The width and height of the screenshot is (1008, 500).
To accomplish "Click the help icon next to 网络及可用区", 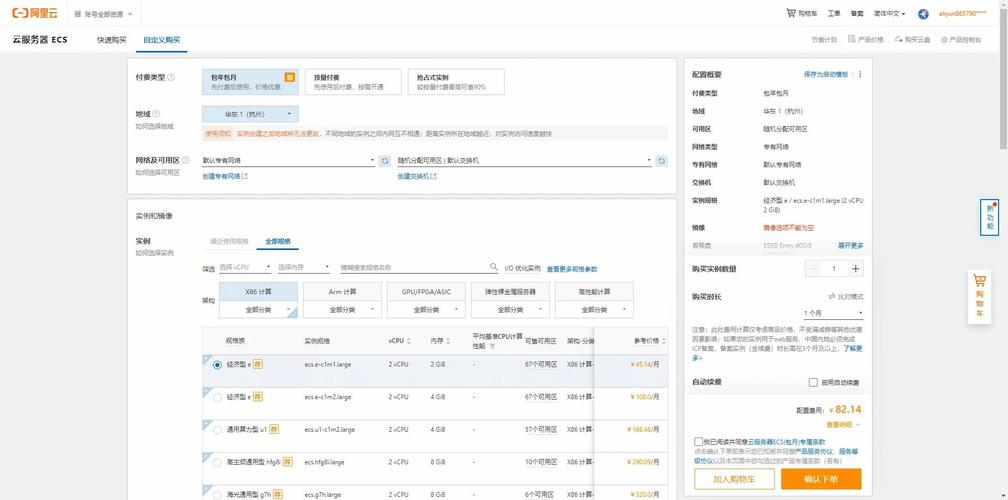I will pyautogui.click(x=186, y=160).
